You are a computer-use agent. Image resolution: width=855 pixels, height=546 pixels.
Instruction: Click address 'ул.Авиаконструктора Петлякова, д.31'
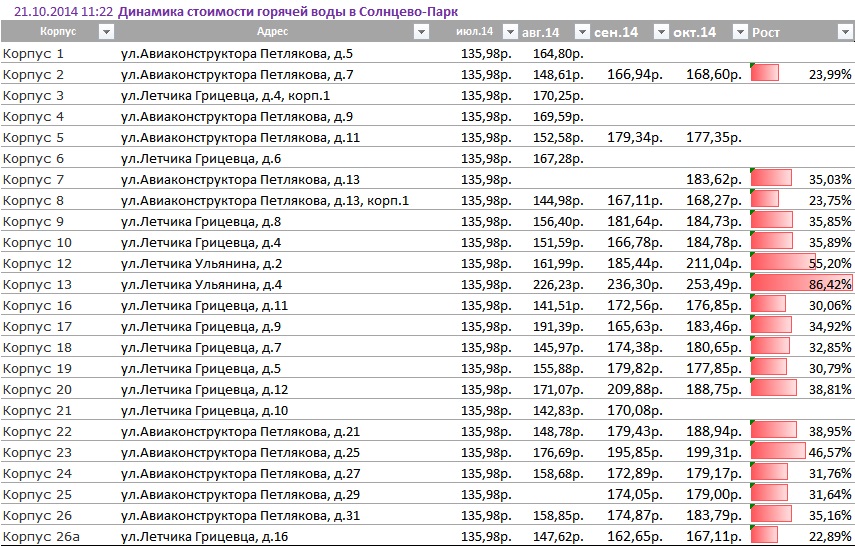tap(240, 515)
